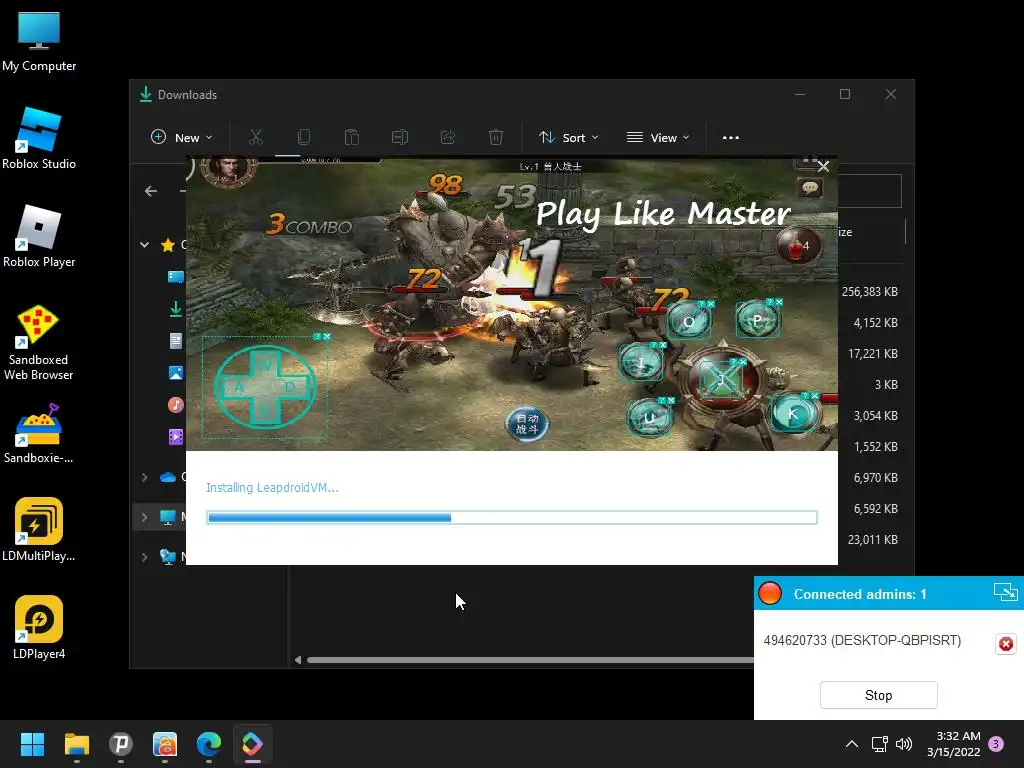Click the orange letter-a taskbar app
The image size is (1024, 768).
point(165,744)
